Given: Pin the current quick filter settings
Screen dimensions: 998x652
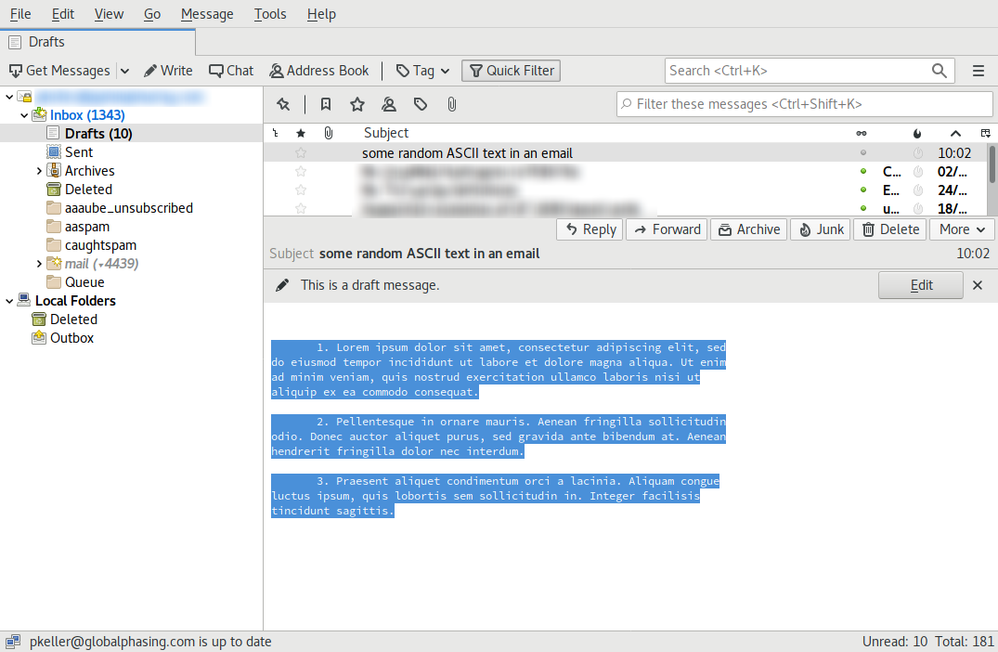Looking at the screenshot, I should [x=283, y=104].
